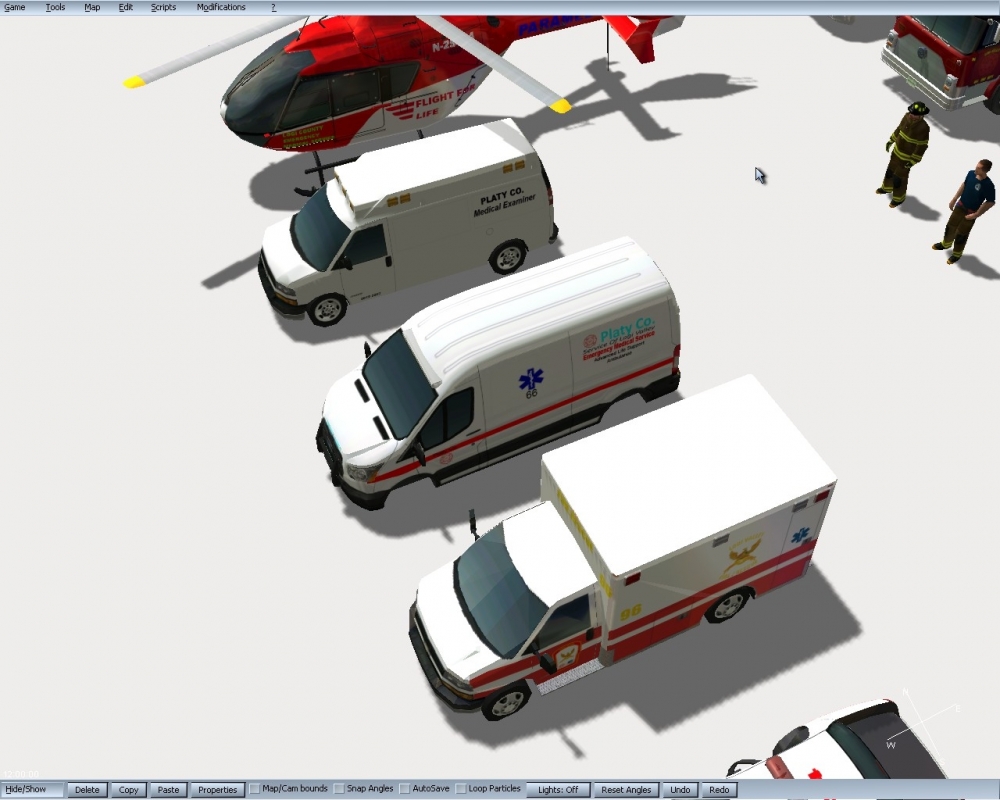Select the Platy Co. ambulance van number 66
The width and height of the screenshot is (1000, 800).
coord(497,373)
